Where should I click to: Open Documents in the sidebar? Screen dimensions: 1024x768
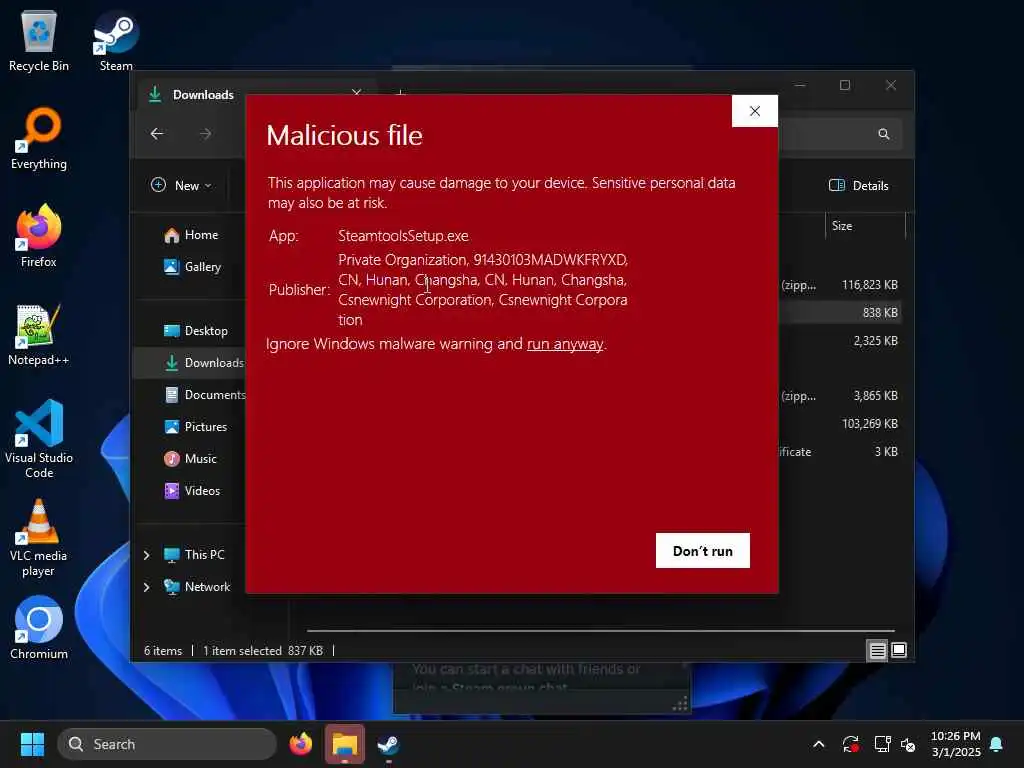pyautogui.click(x=205, y=394)
